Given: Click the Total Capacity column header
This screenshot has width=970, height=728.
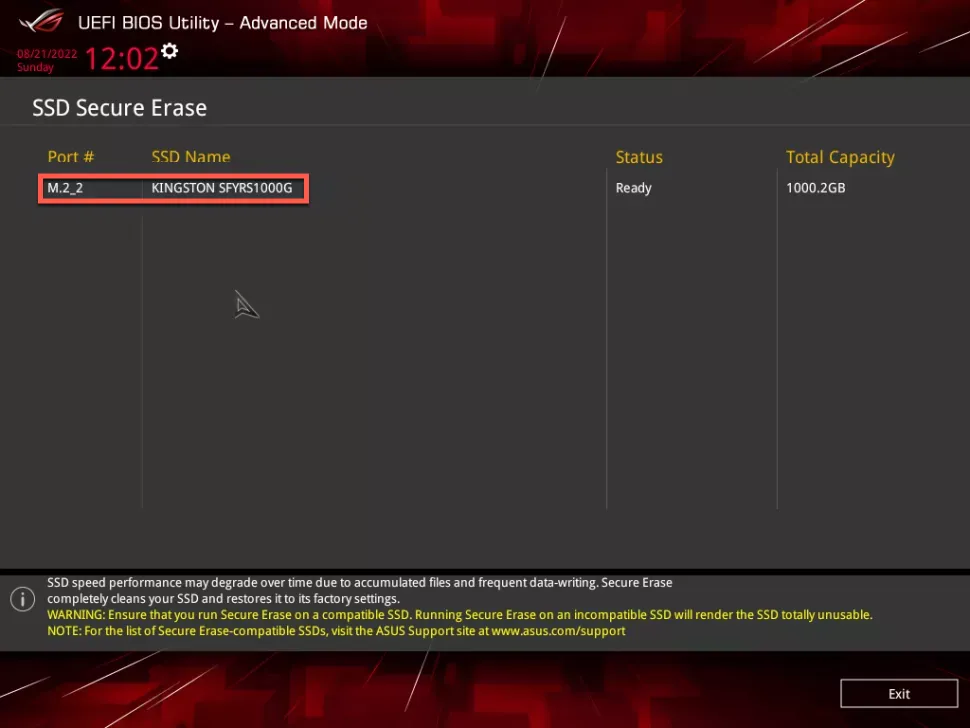Looking at the screenshot, I should point(840,158).
